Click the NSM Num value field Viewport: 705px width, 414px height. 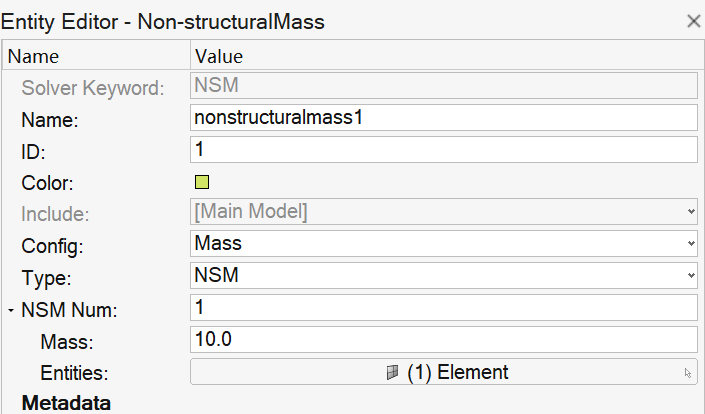pyautogui.click(x=444, y=307)
